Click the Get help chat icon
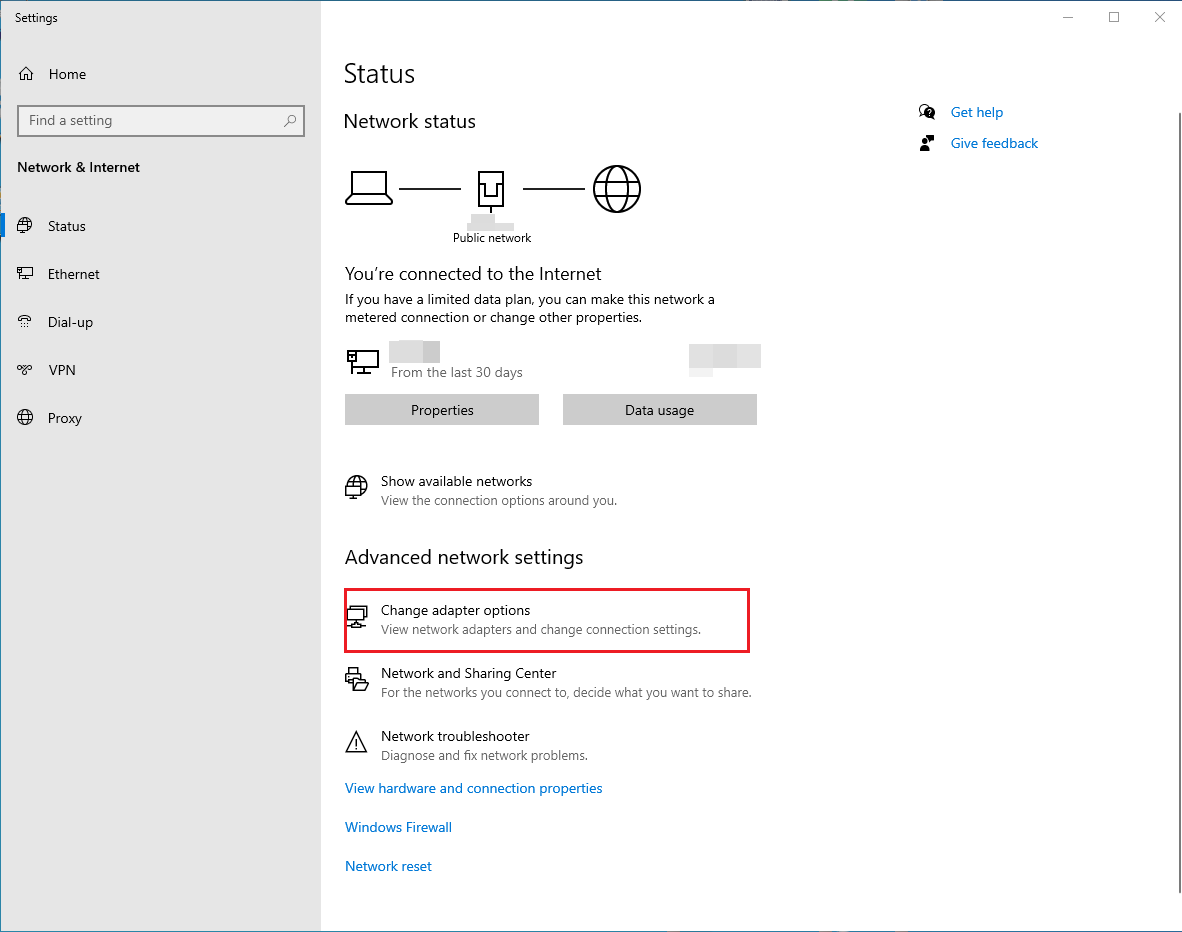 point(927,112)
